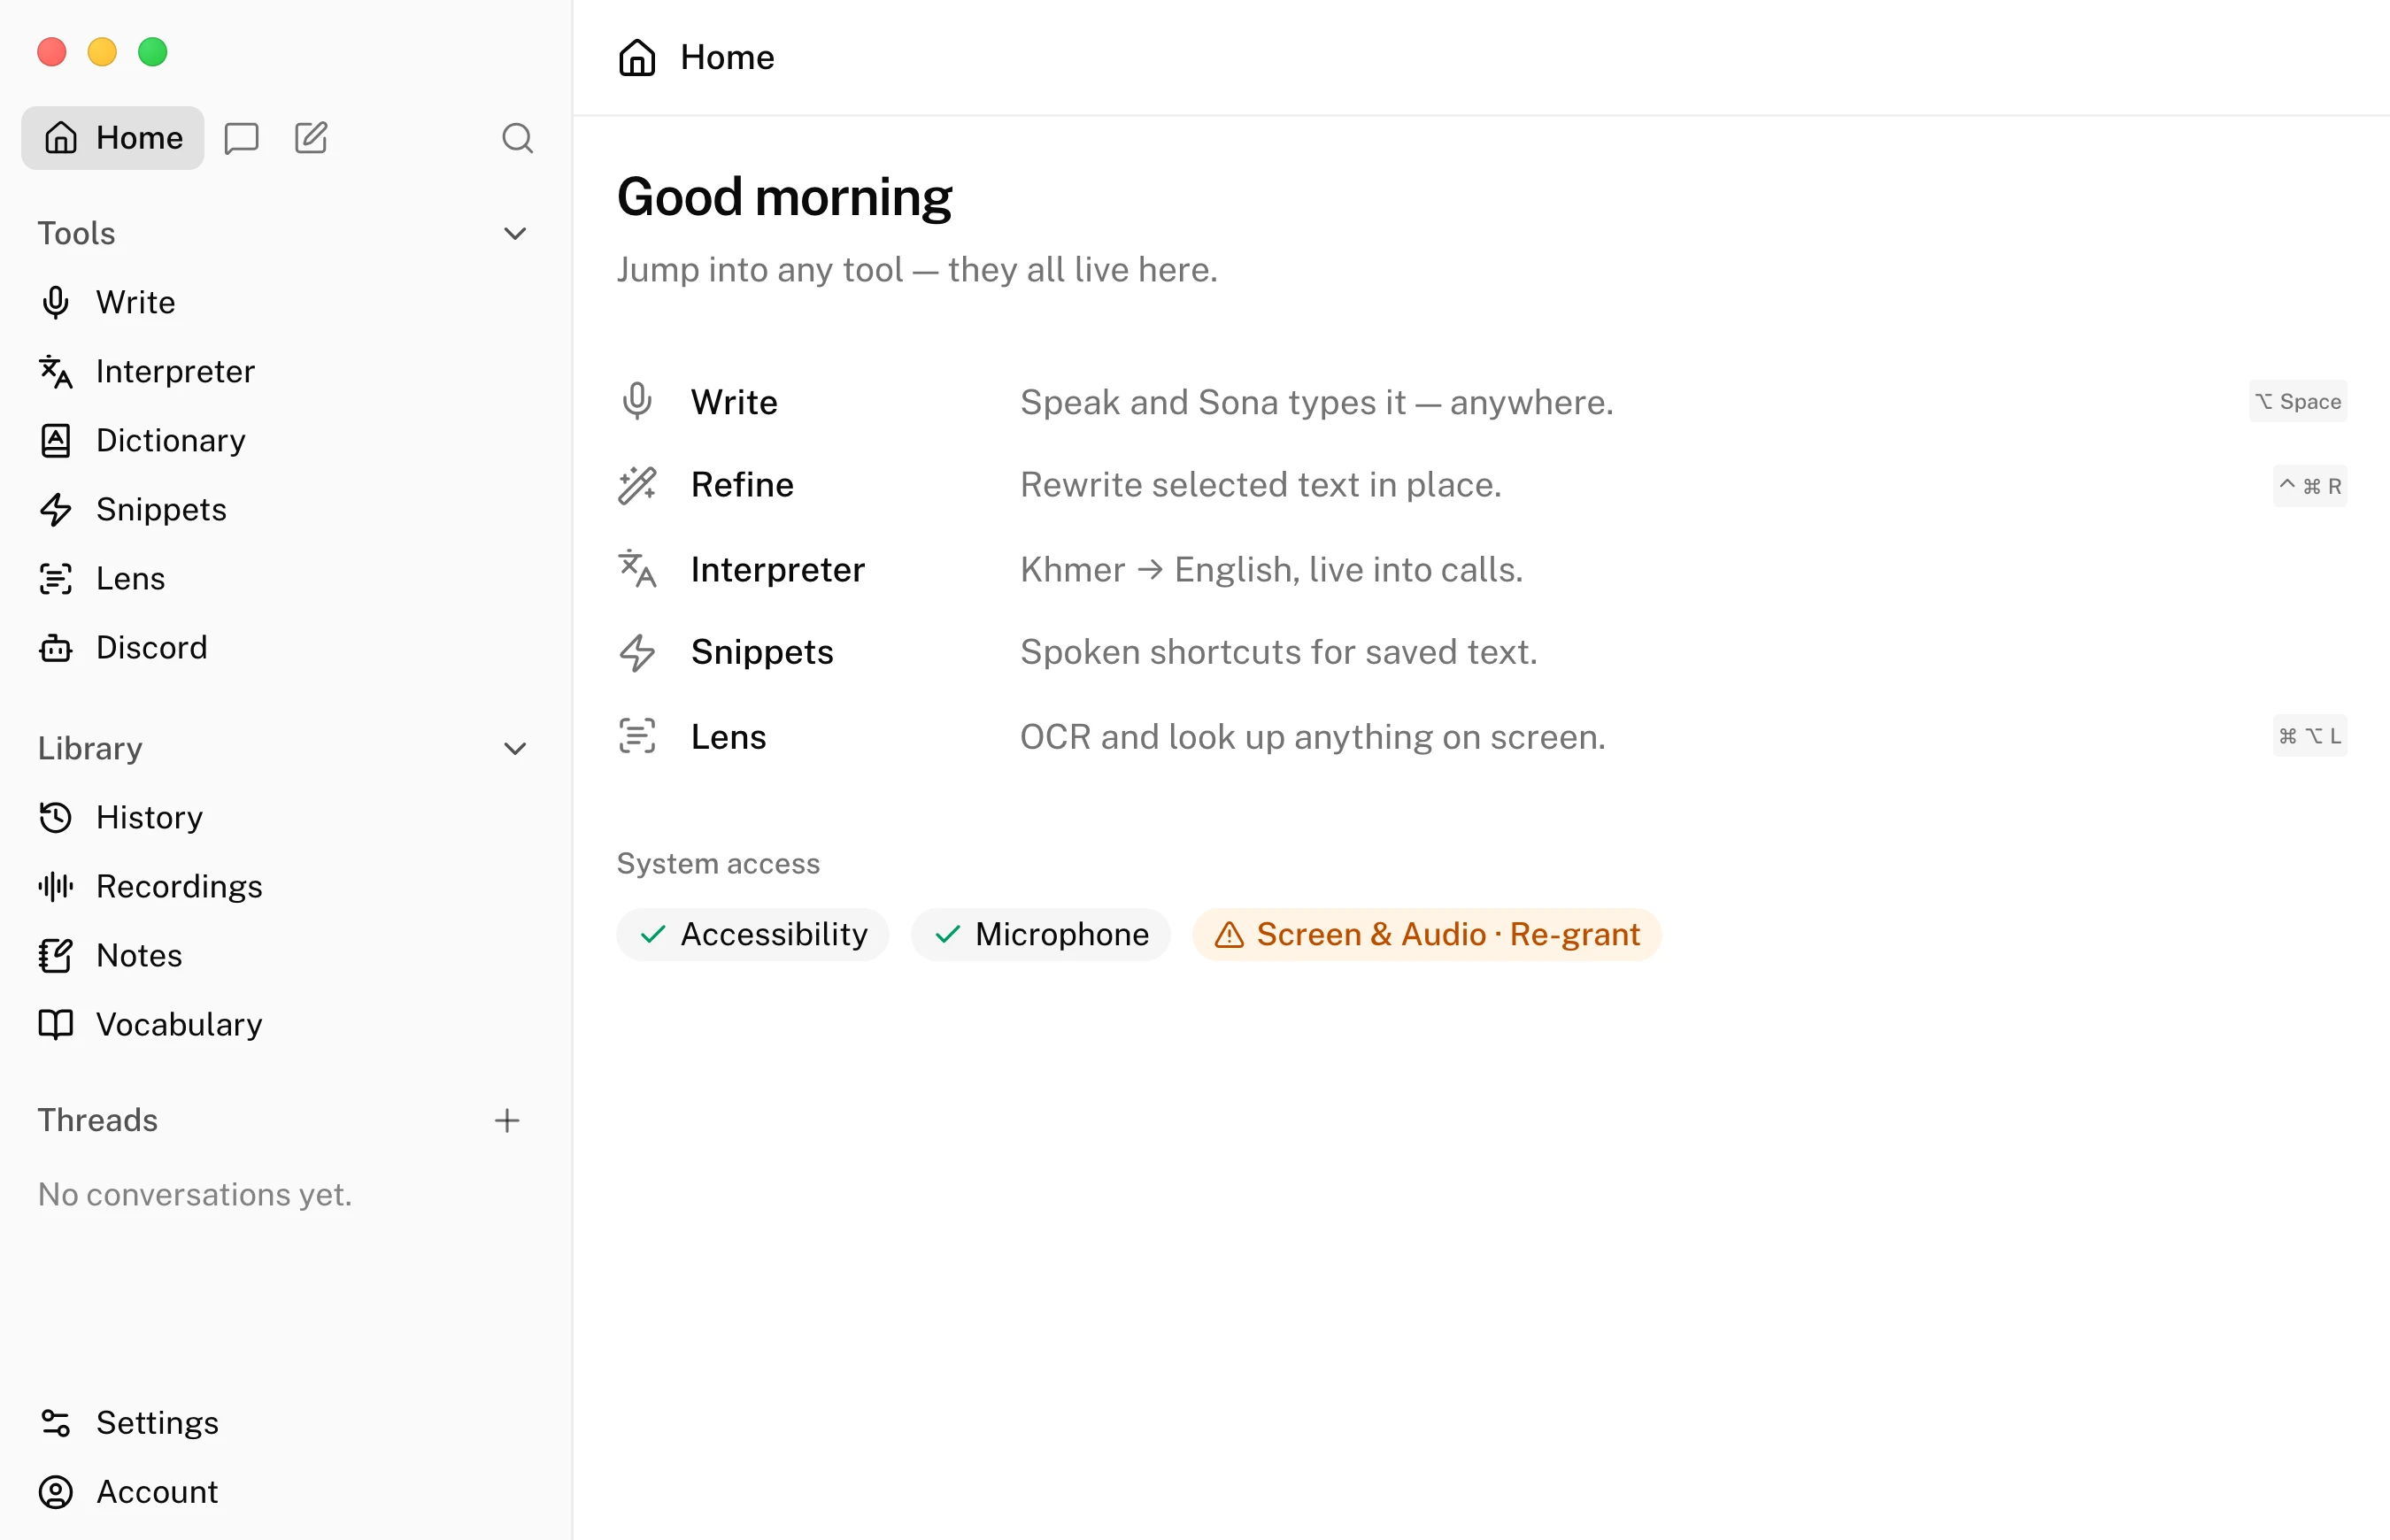This screenshot has width=2390, height=1540.
Task: Click the scan icon beside sidebar Lens
Action: coord(56,578)
